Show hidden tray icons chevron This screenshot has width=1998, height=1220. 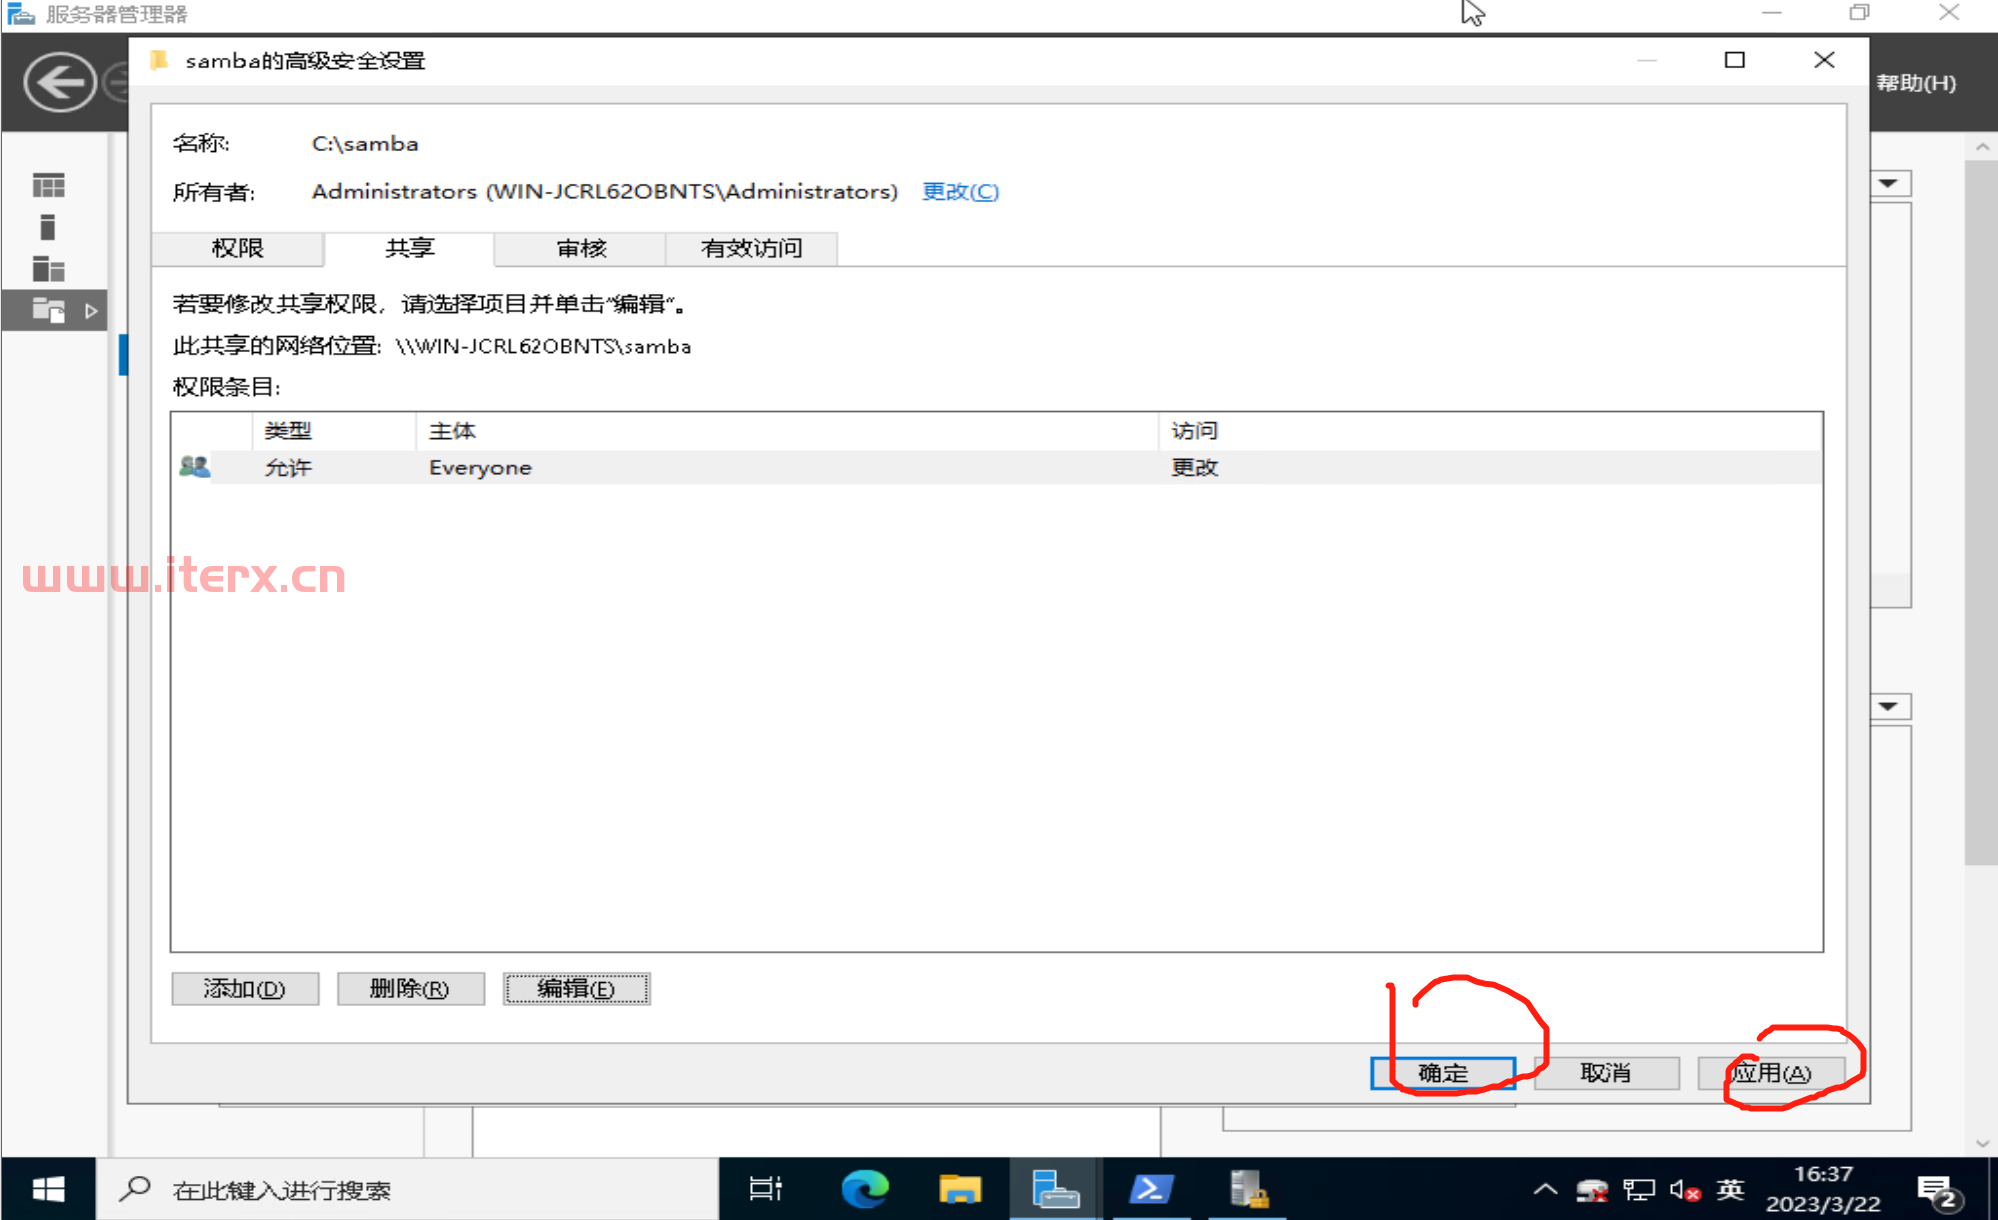[1545, 1189]
